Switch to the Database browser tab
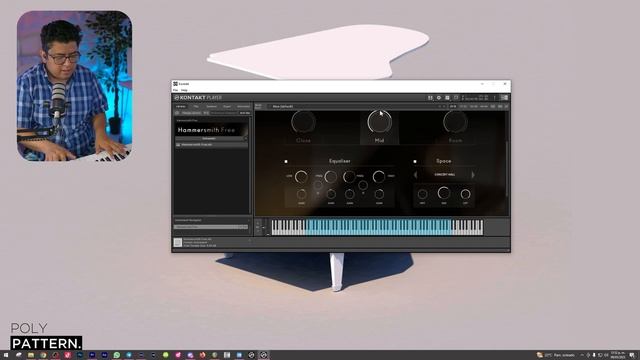The width and height of the screenshot is (640, 360). click(x=211, y=107)
